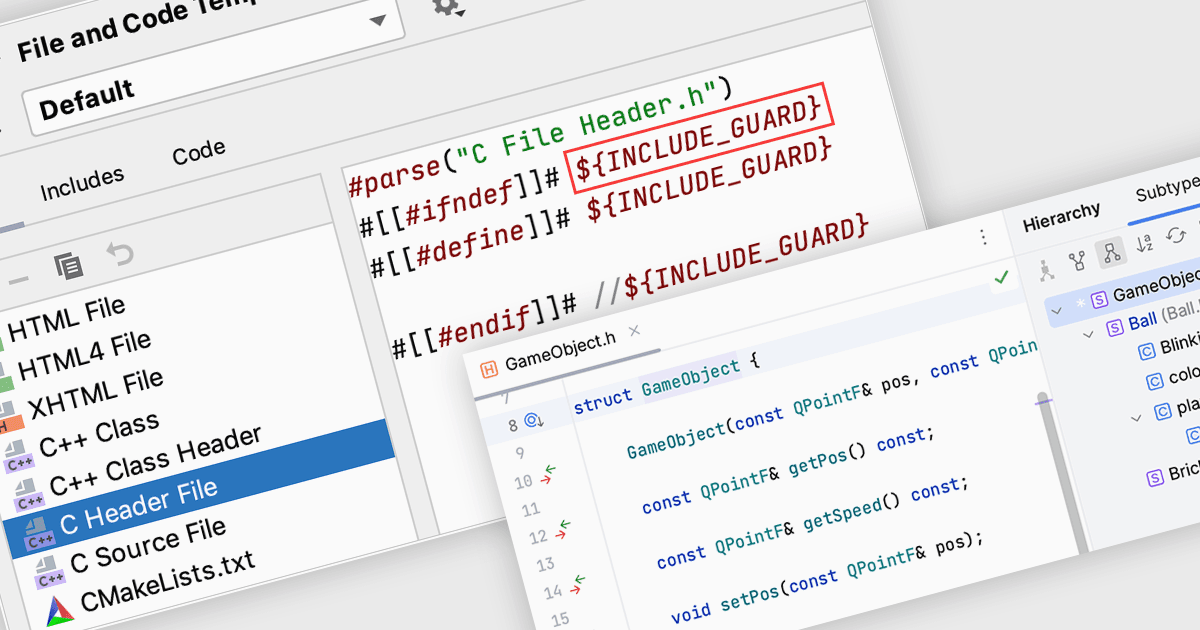The width and height of the screenshot is (1200, 630).
Task: Collapse the 'pla…' class hierarchy node
Action: click(1137, 419)
